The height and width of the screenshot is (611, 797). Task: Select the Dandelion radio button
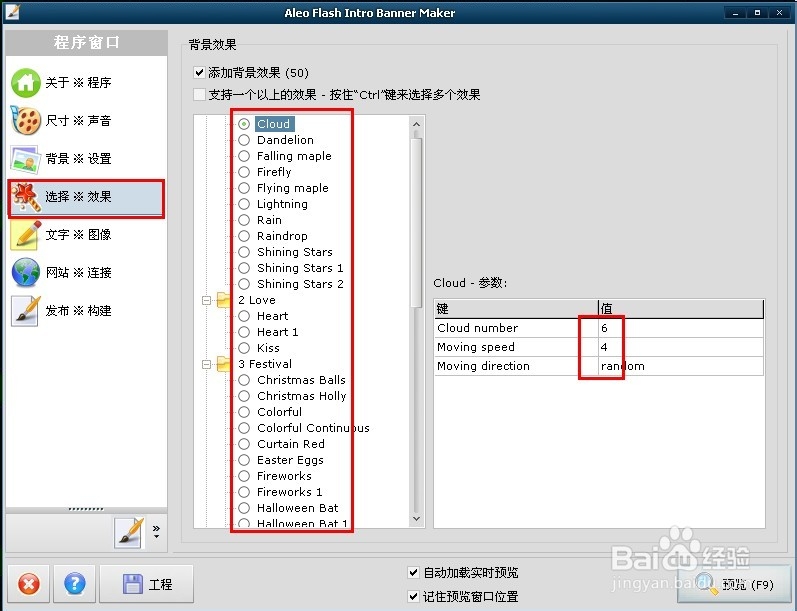244,140
